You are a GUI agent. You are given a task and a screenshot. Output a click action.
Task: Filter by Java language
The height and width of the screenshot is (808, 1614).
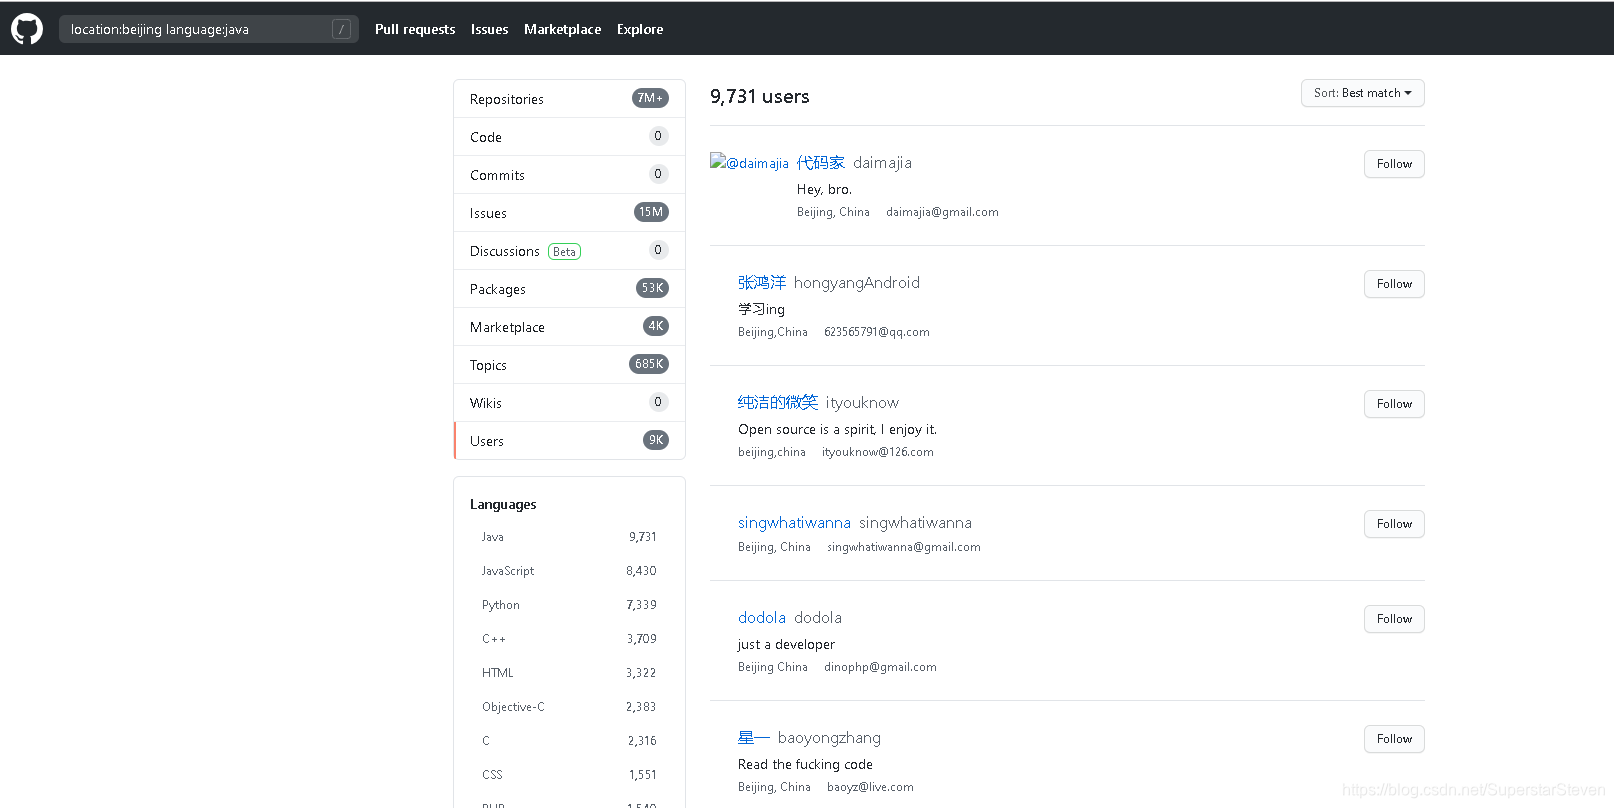click(569, 537)
